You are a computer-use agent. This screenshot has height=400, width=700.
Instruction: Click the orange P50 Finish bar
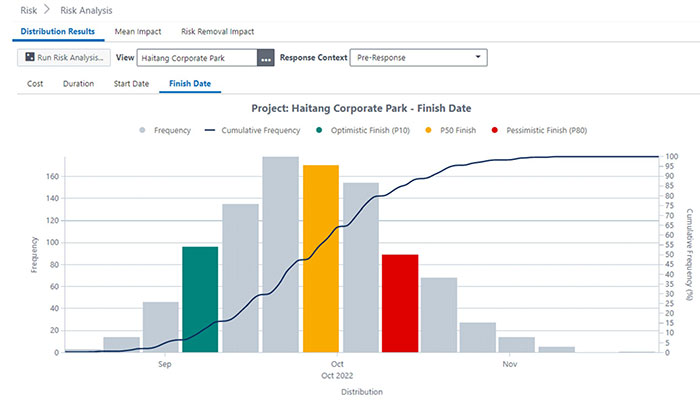click(x=321, y=259)
